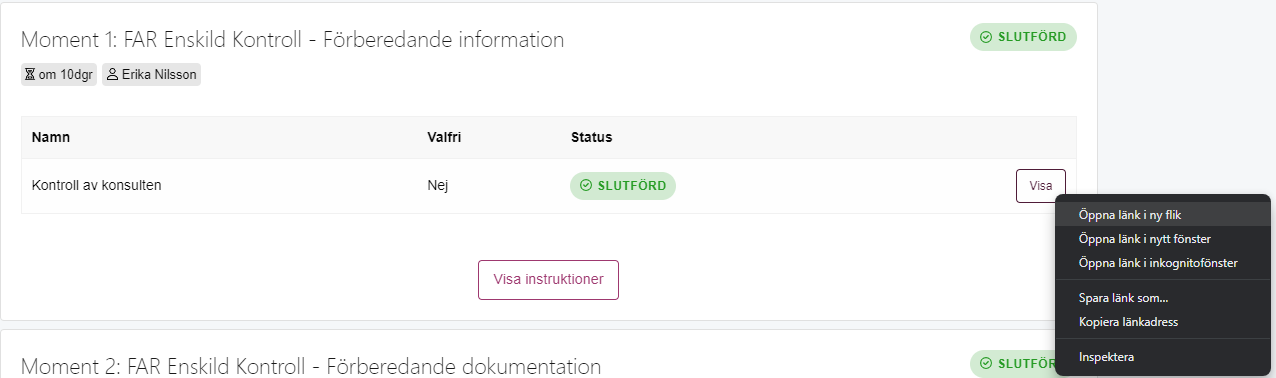The image size is (1276, 378).
Task: Open Visa instruktioner button
Action: pyautogui.click(x=548, y=280)
